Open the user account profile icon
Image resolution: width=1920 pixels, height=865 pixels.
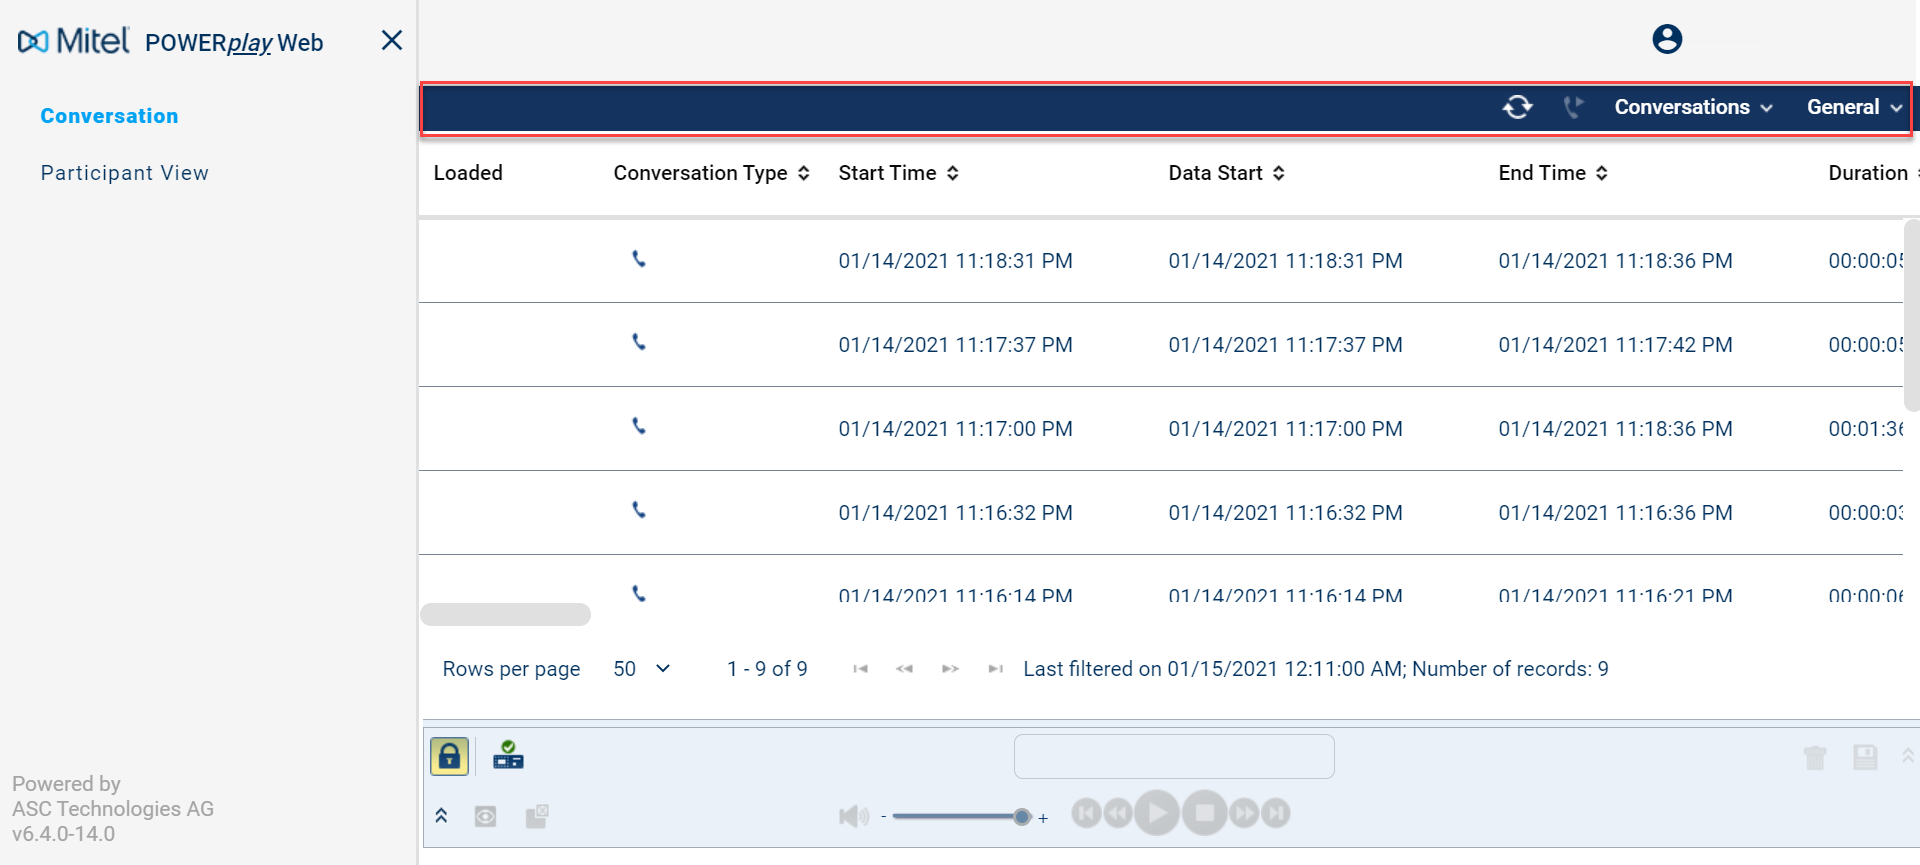(x=1666, y=40)
